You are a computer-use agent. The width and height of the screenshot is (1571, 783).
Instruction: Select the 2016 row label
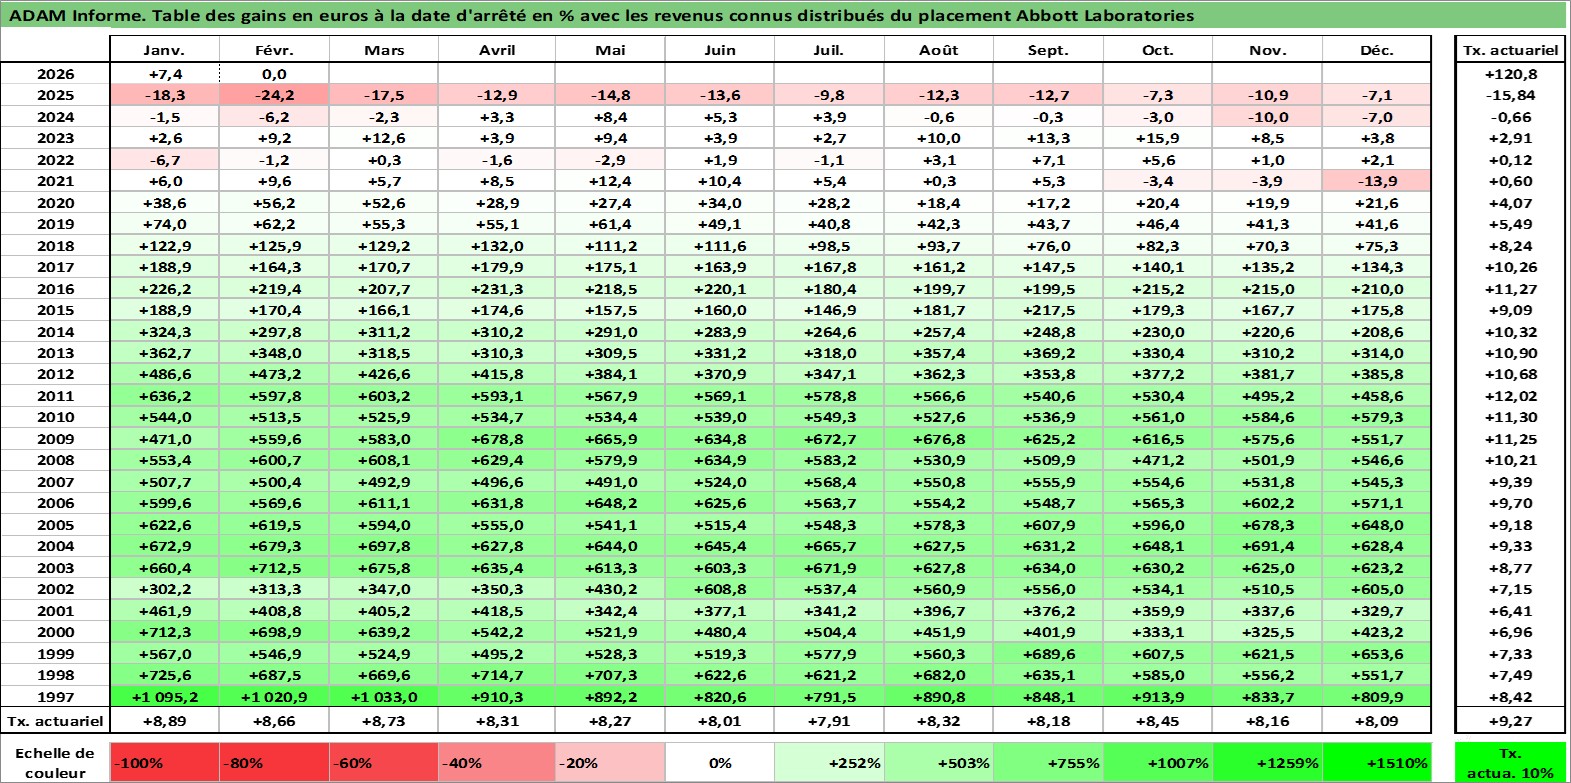(x=56, y=289)
